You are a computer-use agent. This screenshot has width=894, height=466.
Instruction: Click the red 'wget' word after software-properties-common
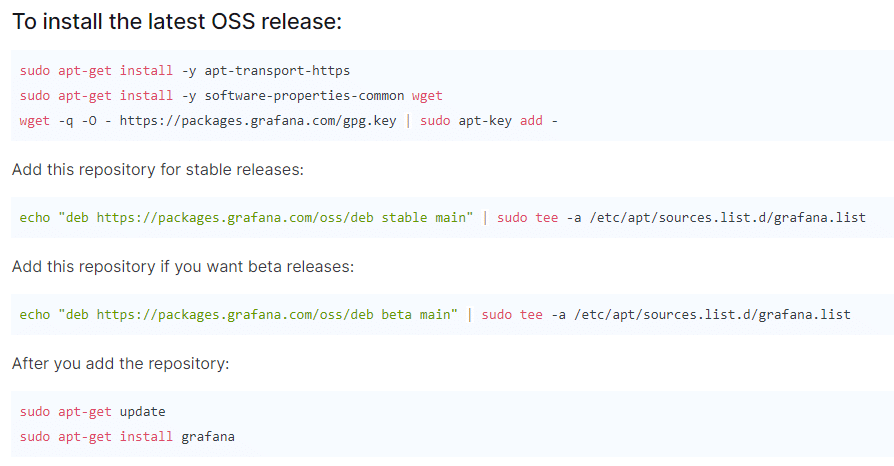click(427, 96)
